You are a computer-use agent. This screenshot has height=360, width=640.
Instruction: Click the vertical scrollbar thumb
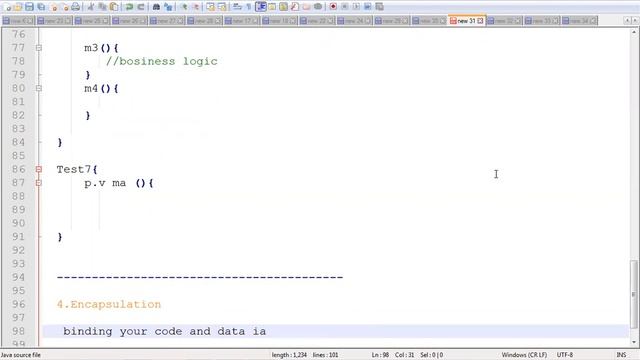(634, 293)
